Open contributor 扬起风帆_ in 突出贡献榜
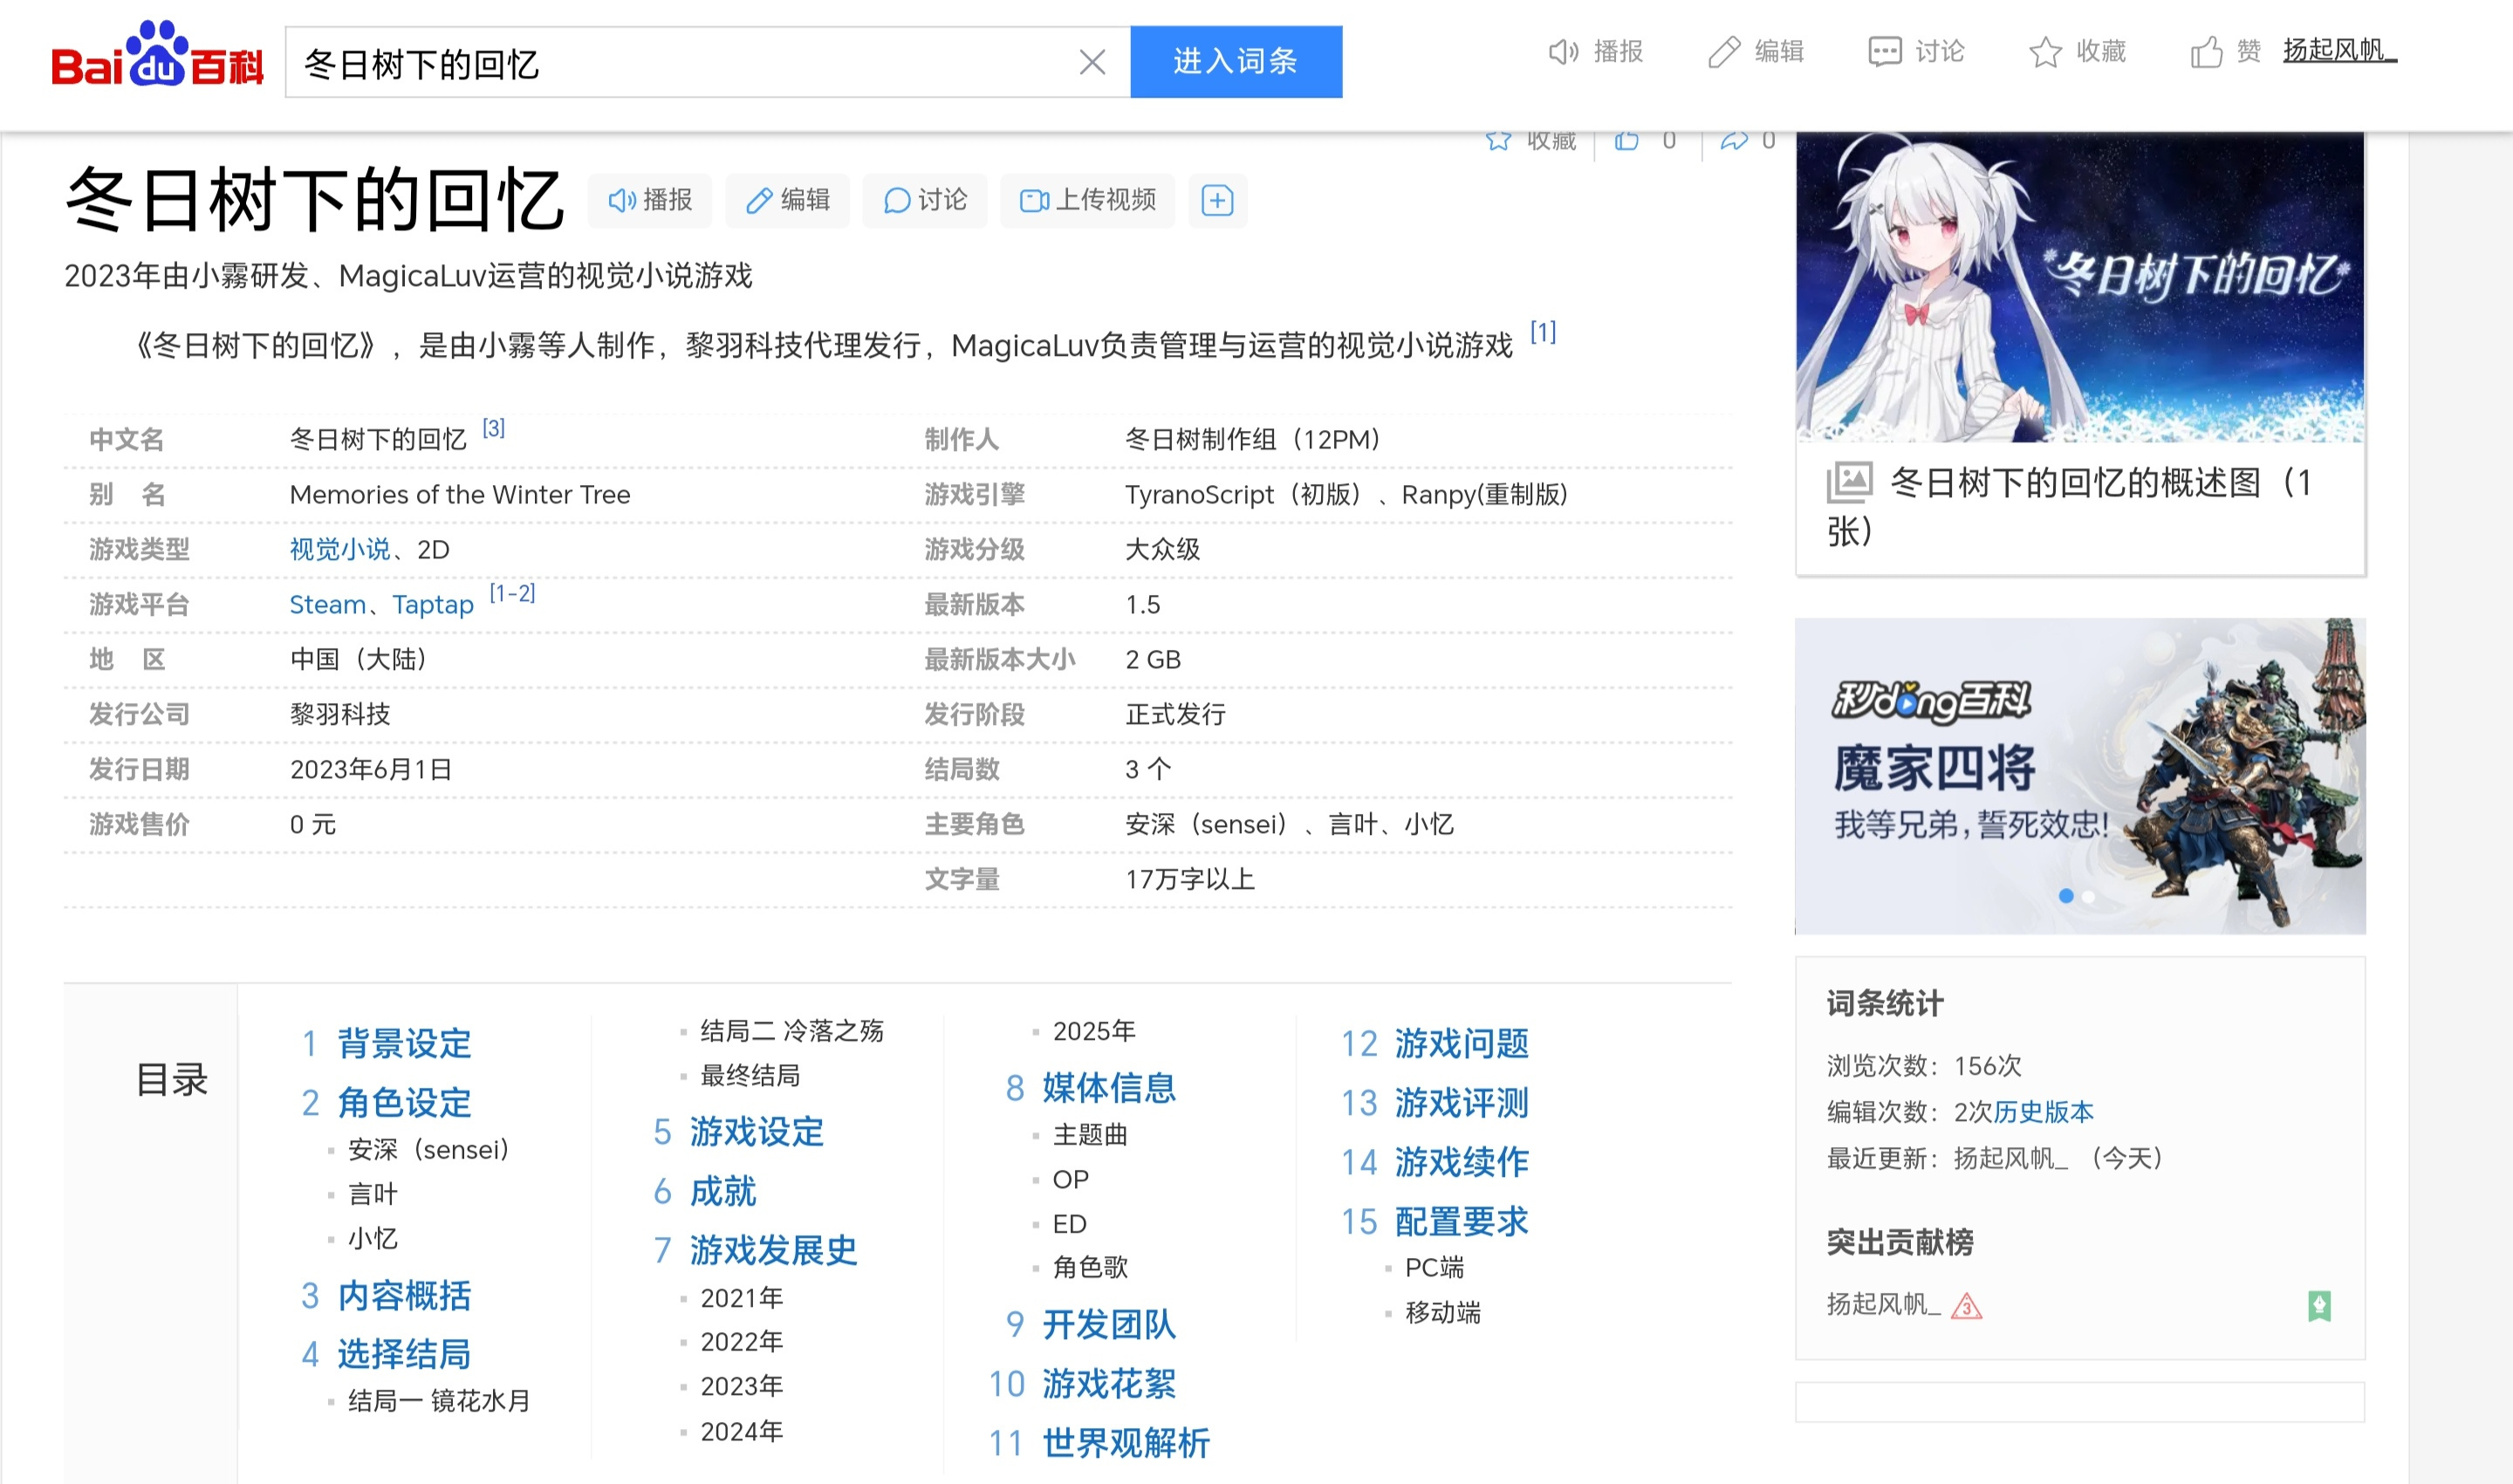2513x1484 pixels. (1883, 1304)
